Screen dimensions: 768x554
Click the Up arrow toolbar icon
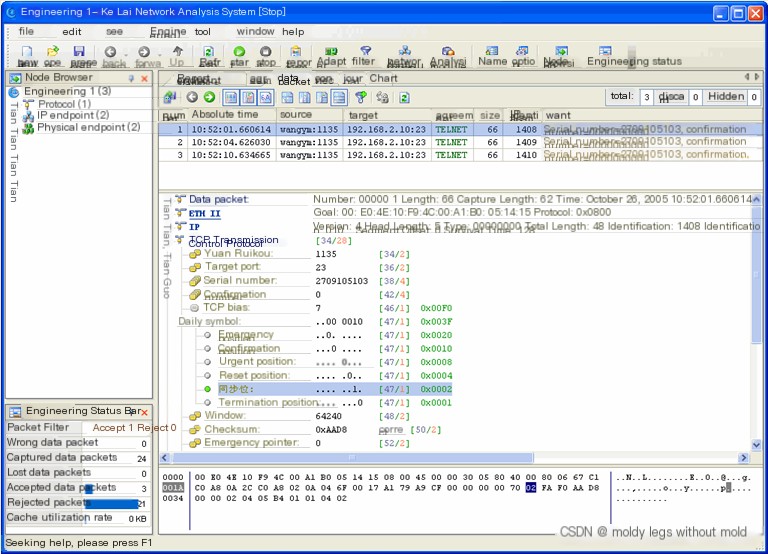(x=177, y=51)
